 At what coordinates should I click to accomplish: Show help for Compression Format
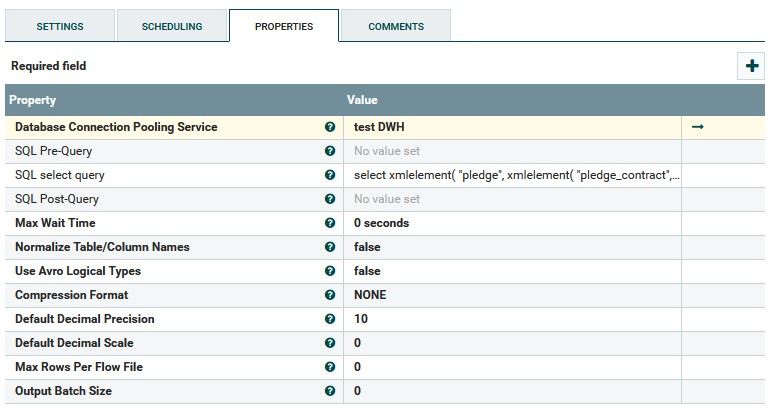[330, 295]
